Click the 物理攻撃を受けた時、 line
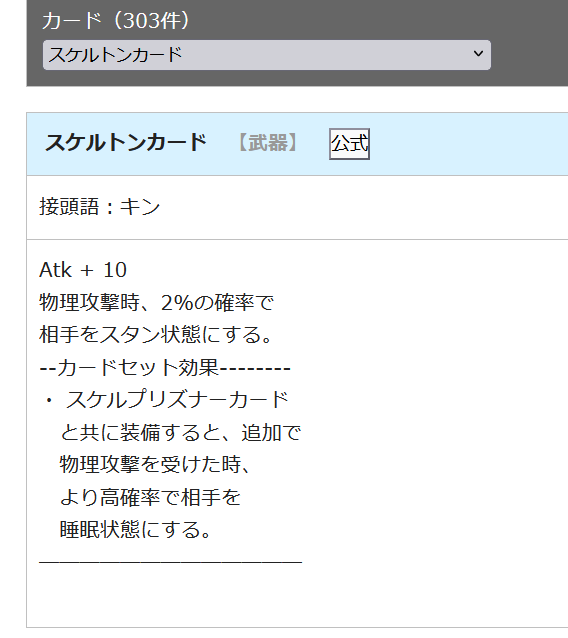This screenshot has height=638, width=568. (x=155, y=464)
